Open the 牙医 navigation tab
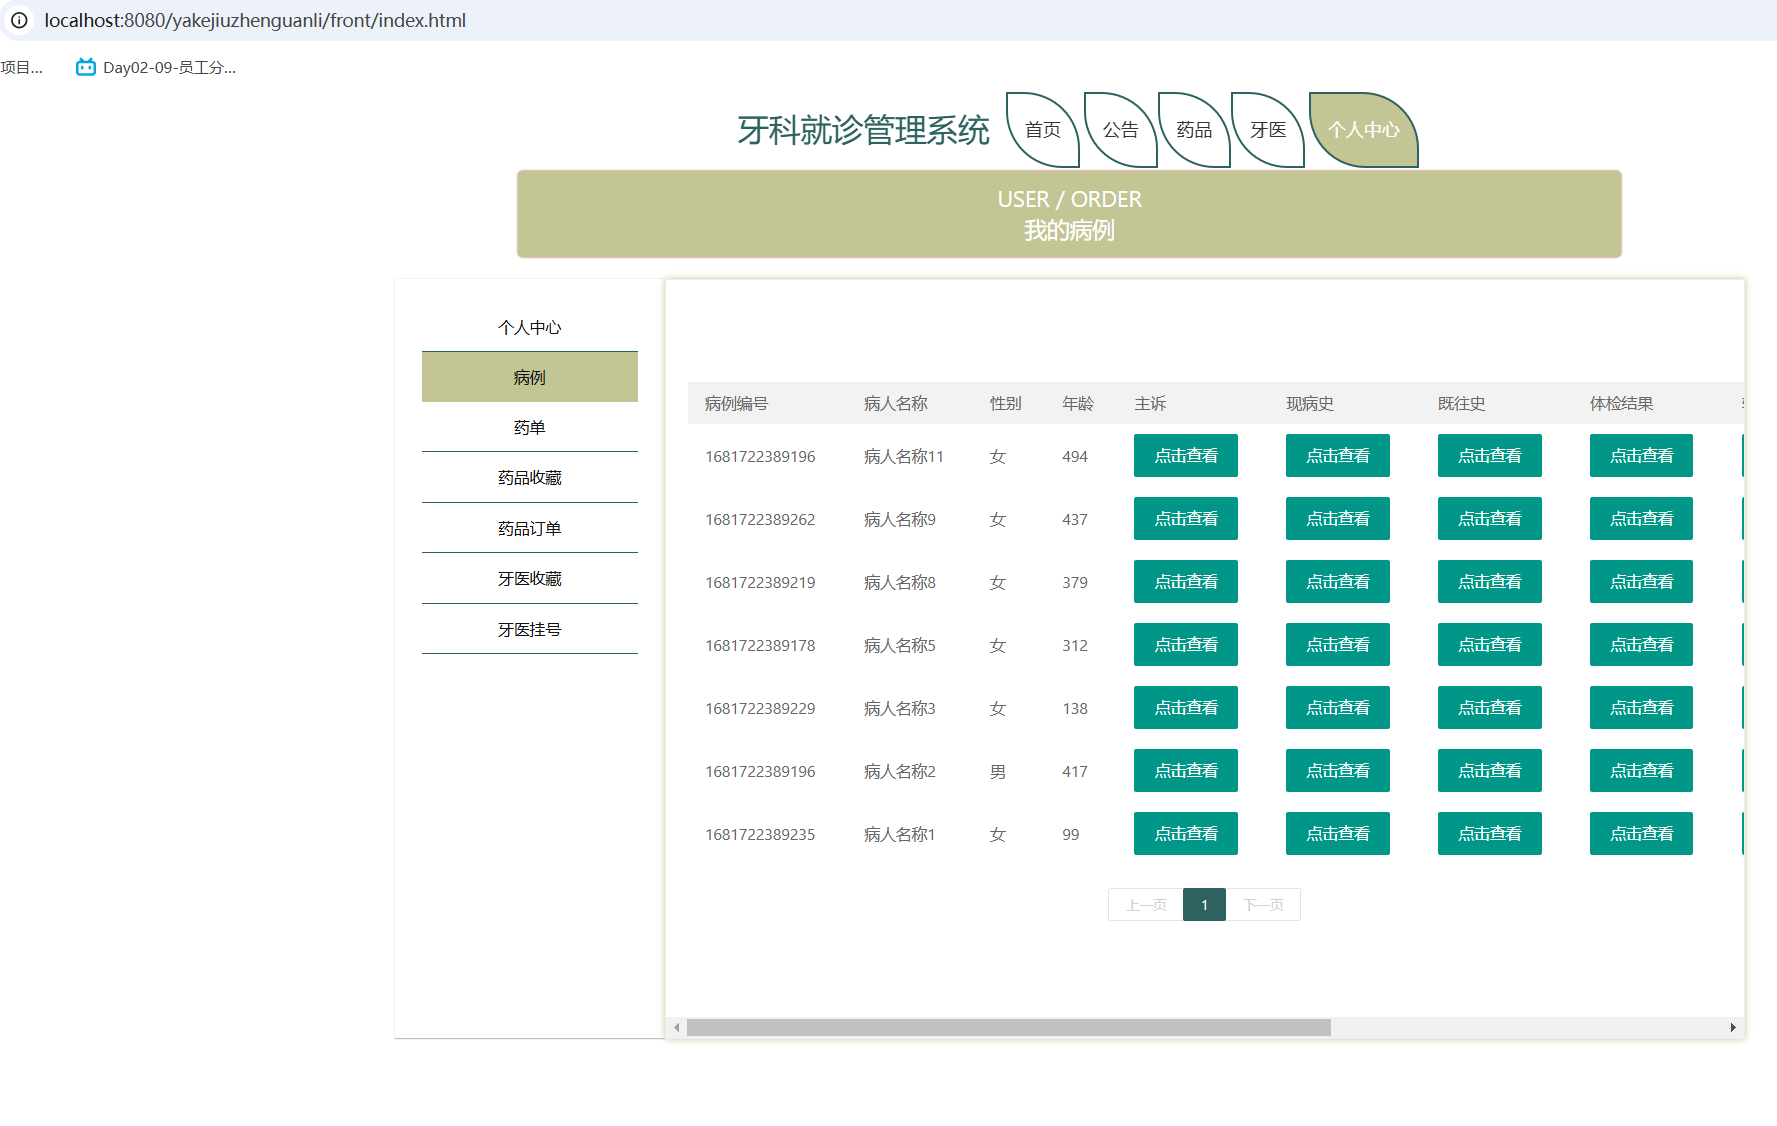This screenshot has width=1777, height=1126. coord(1268,130)
